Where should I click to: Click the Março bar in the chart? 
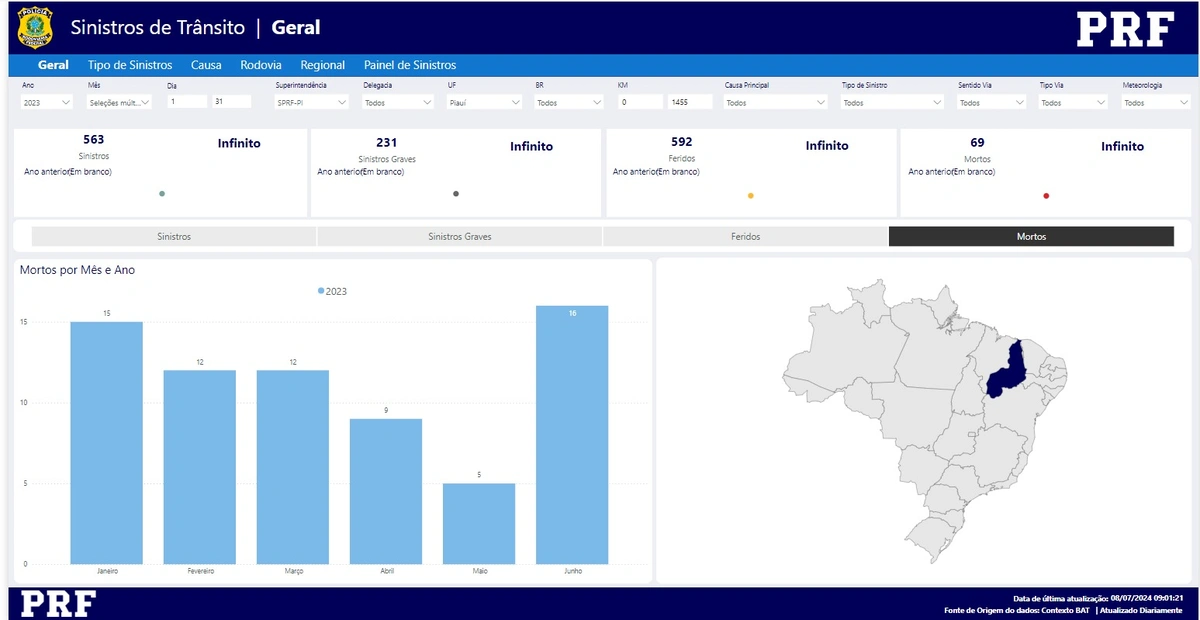coord(293,467)
